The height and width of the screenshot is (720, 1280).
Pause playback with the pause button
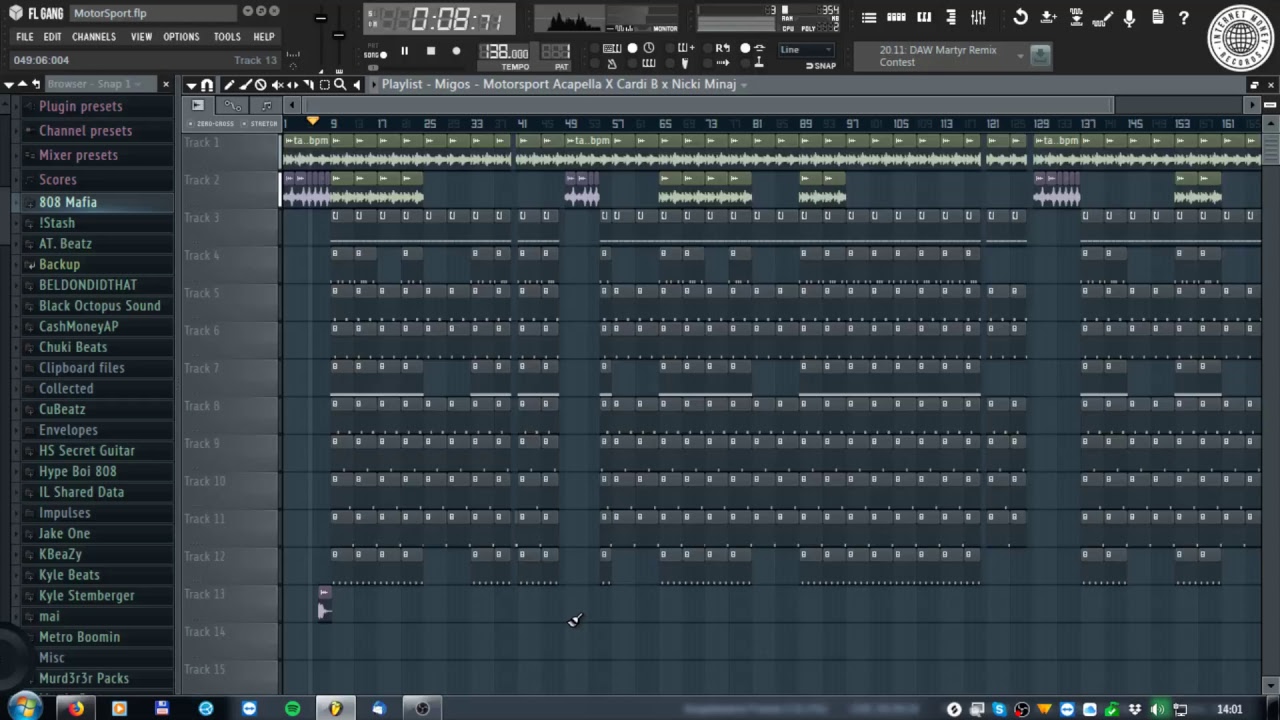404,51
